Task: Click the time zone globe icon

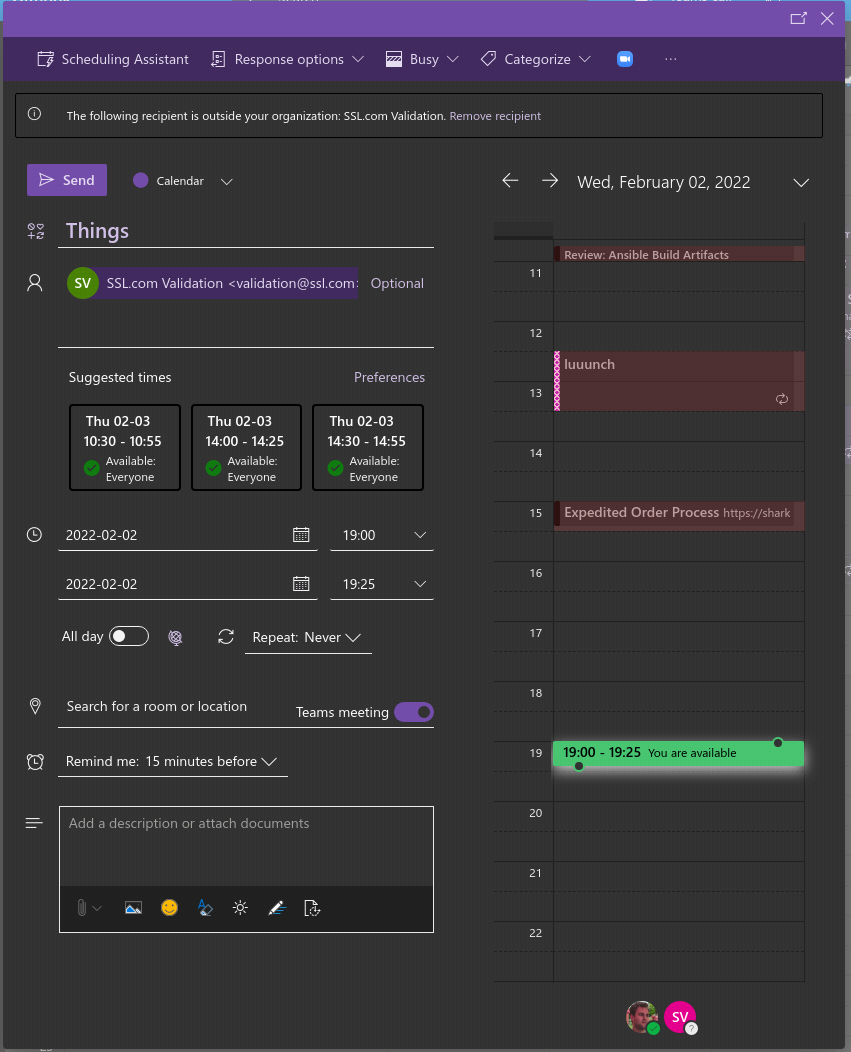Action: (176, 637)
